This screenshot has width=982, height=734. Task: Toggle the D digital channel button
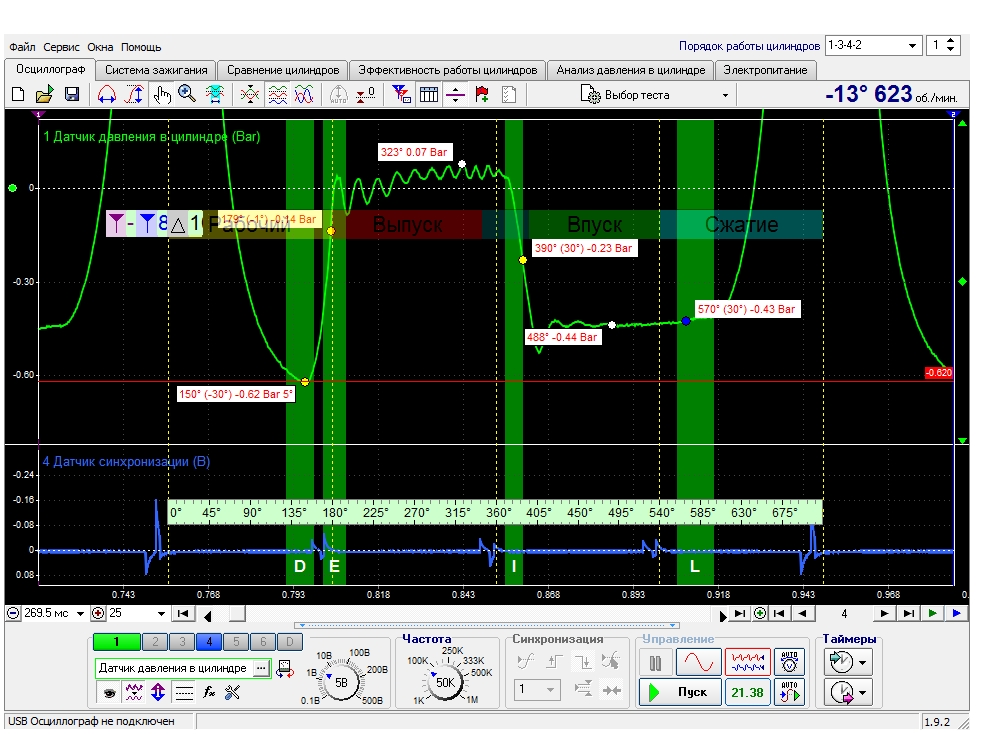[x=289, y=641]
